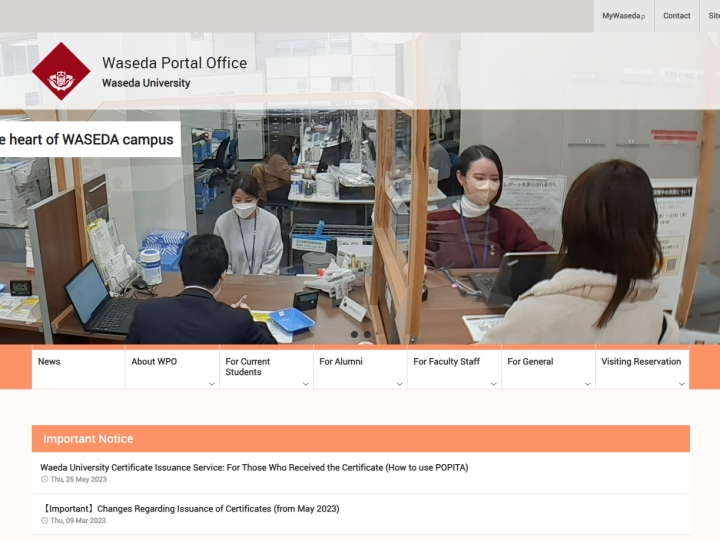
Task: Open the For Current Students menu
Action: 266,369
